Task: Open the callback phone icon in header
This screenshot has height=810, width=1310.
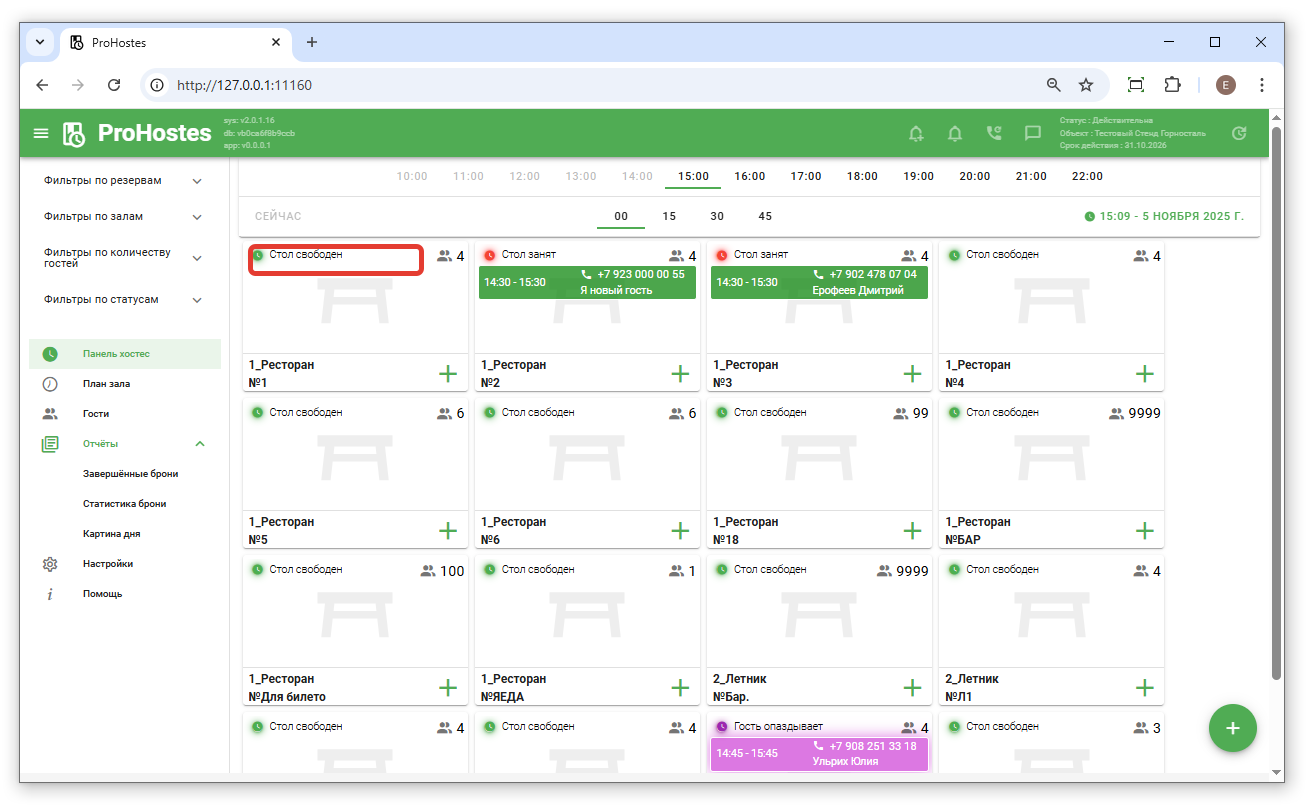Action: pyautogui.click(x=993, y=133)
